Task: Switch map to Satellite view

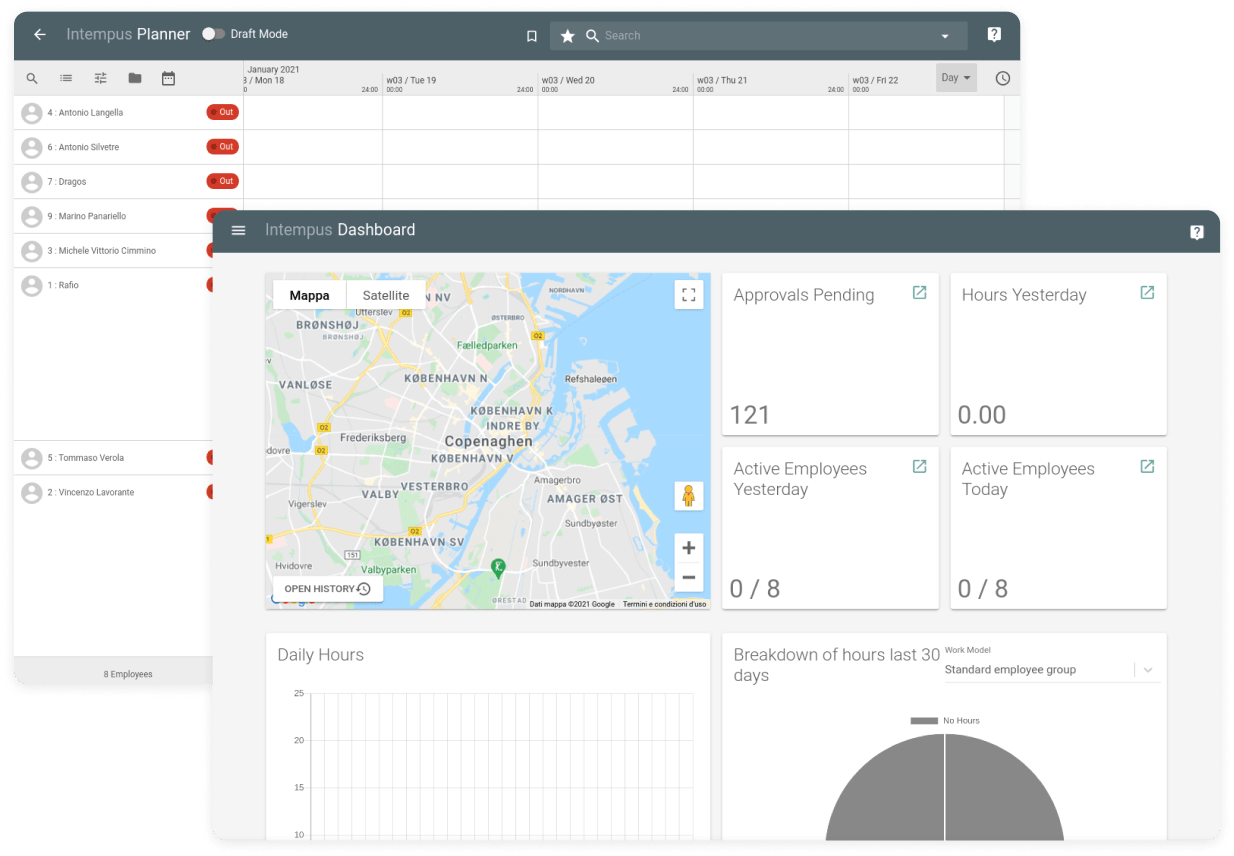Action: click(x=385, y=295)
